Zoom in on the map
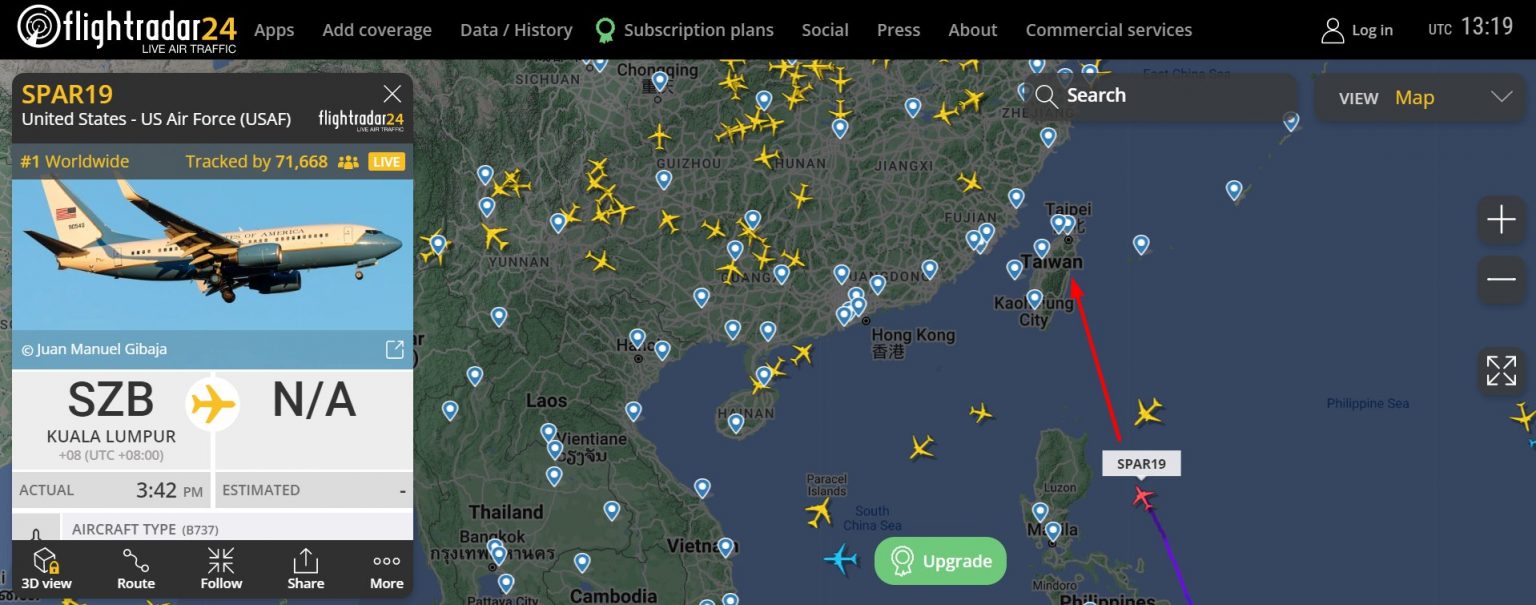 (1501, 220)
